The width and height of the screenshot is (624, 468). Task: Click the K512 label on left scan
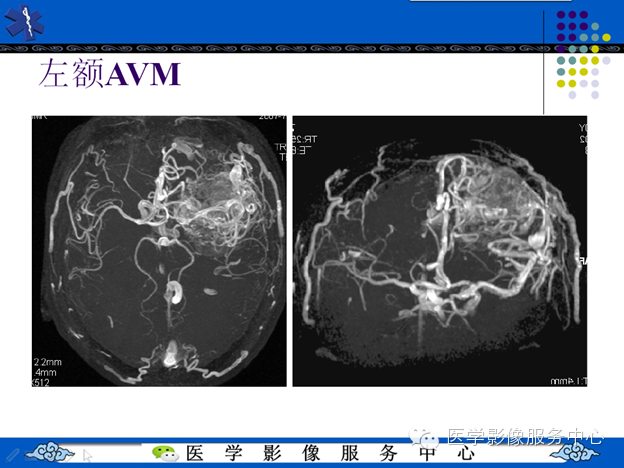(41, 383)
